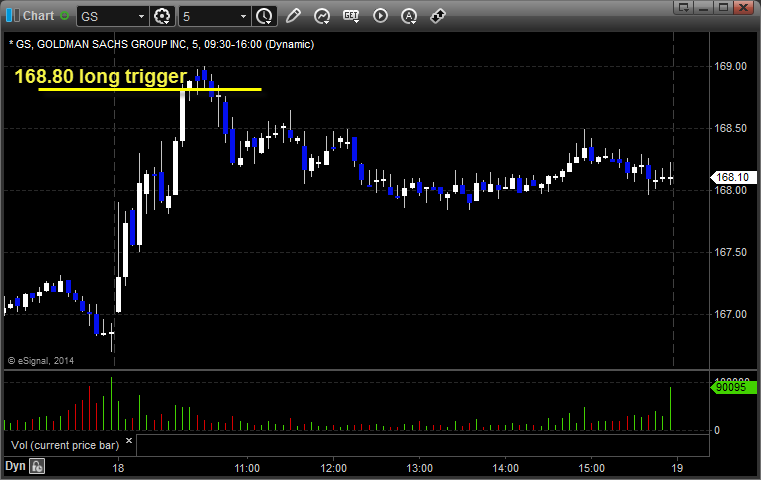Click the 12:00 time axis label
Image resolution: width=761 pixels, height=480 pixels.
[333, 468]
